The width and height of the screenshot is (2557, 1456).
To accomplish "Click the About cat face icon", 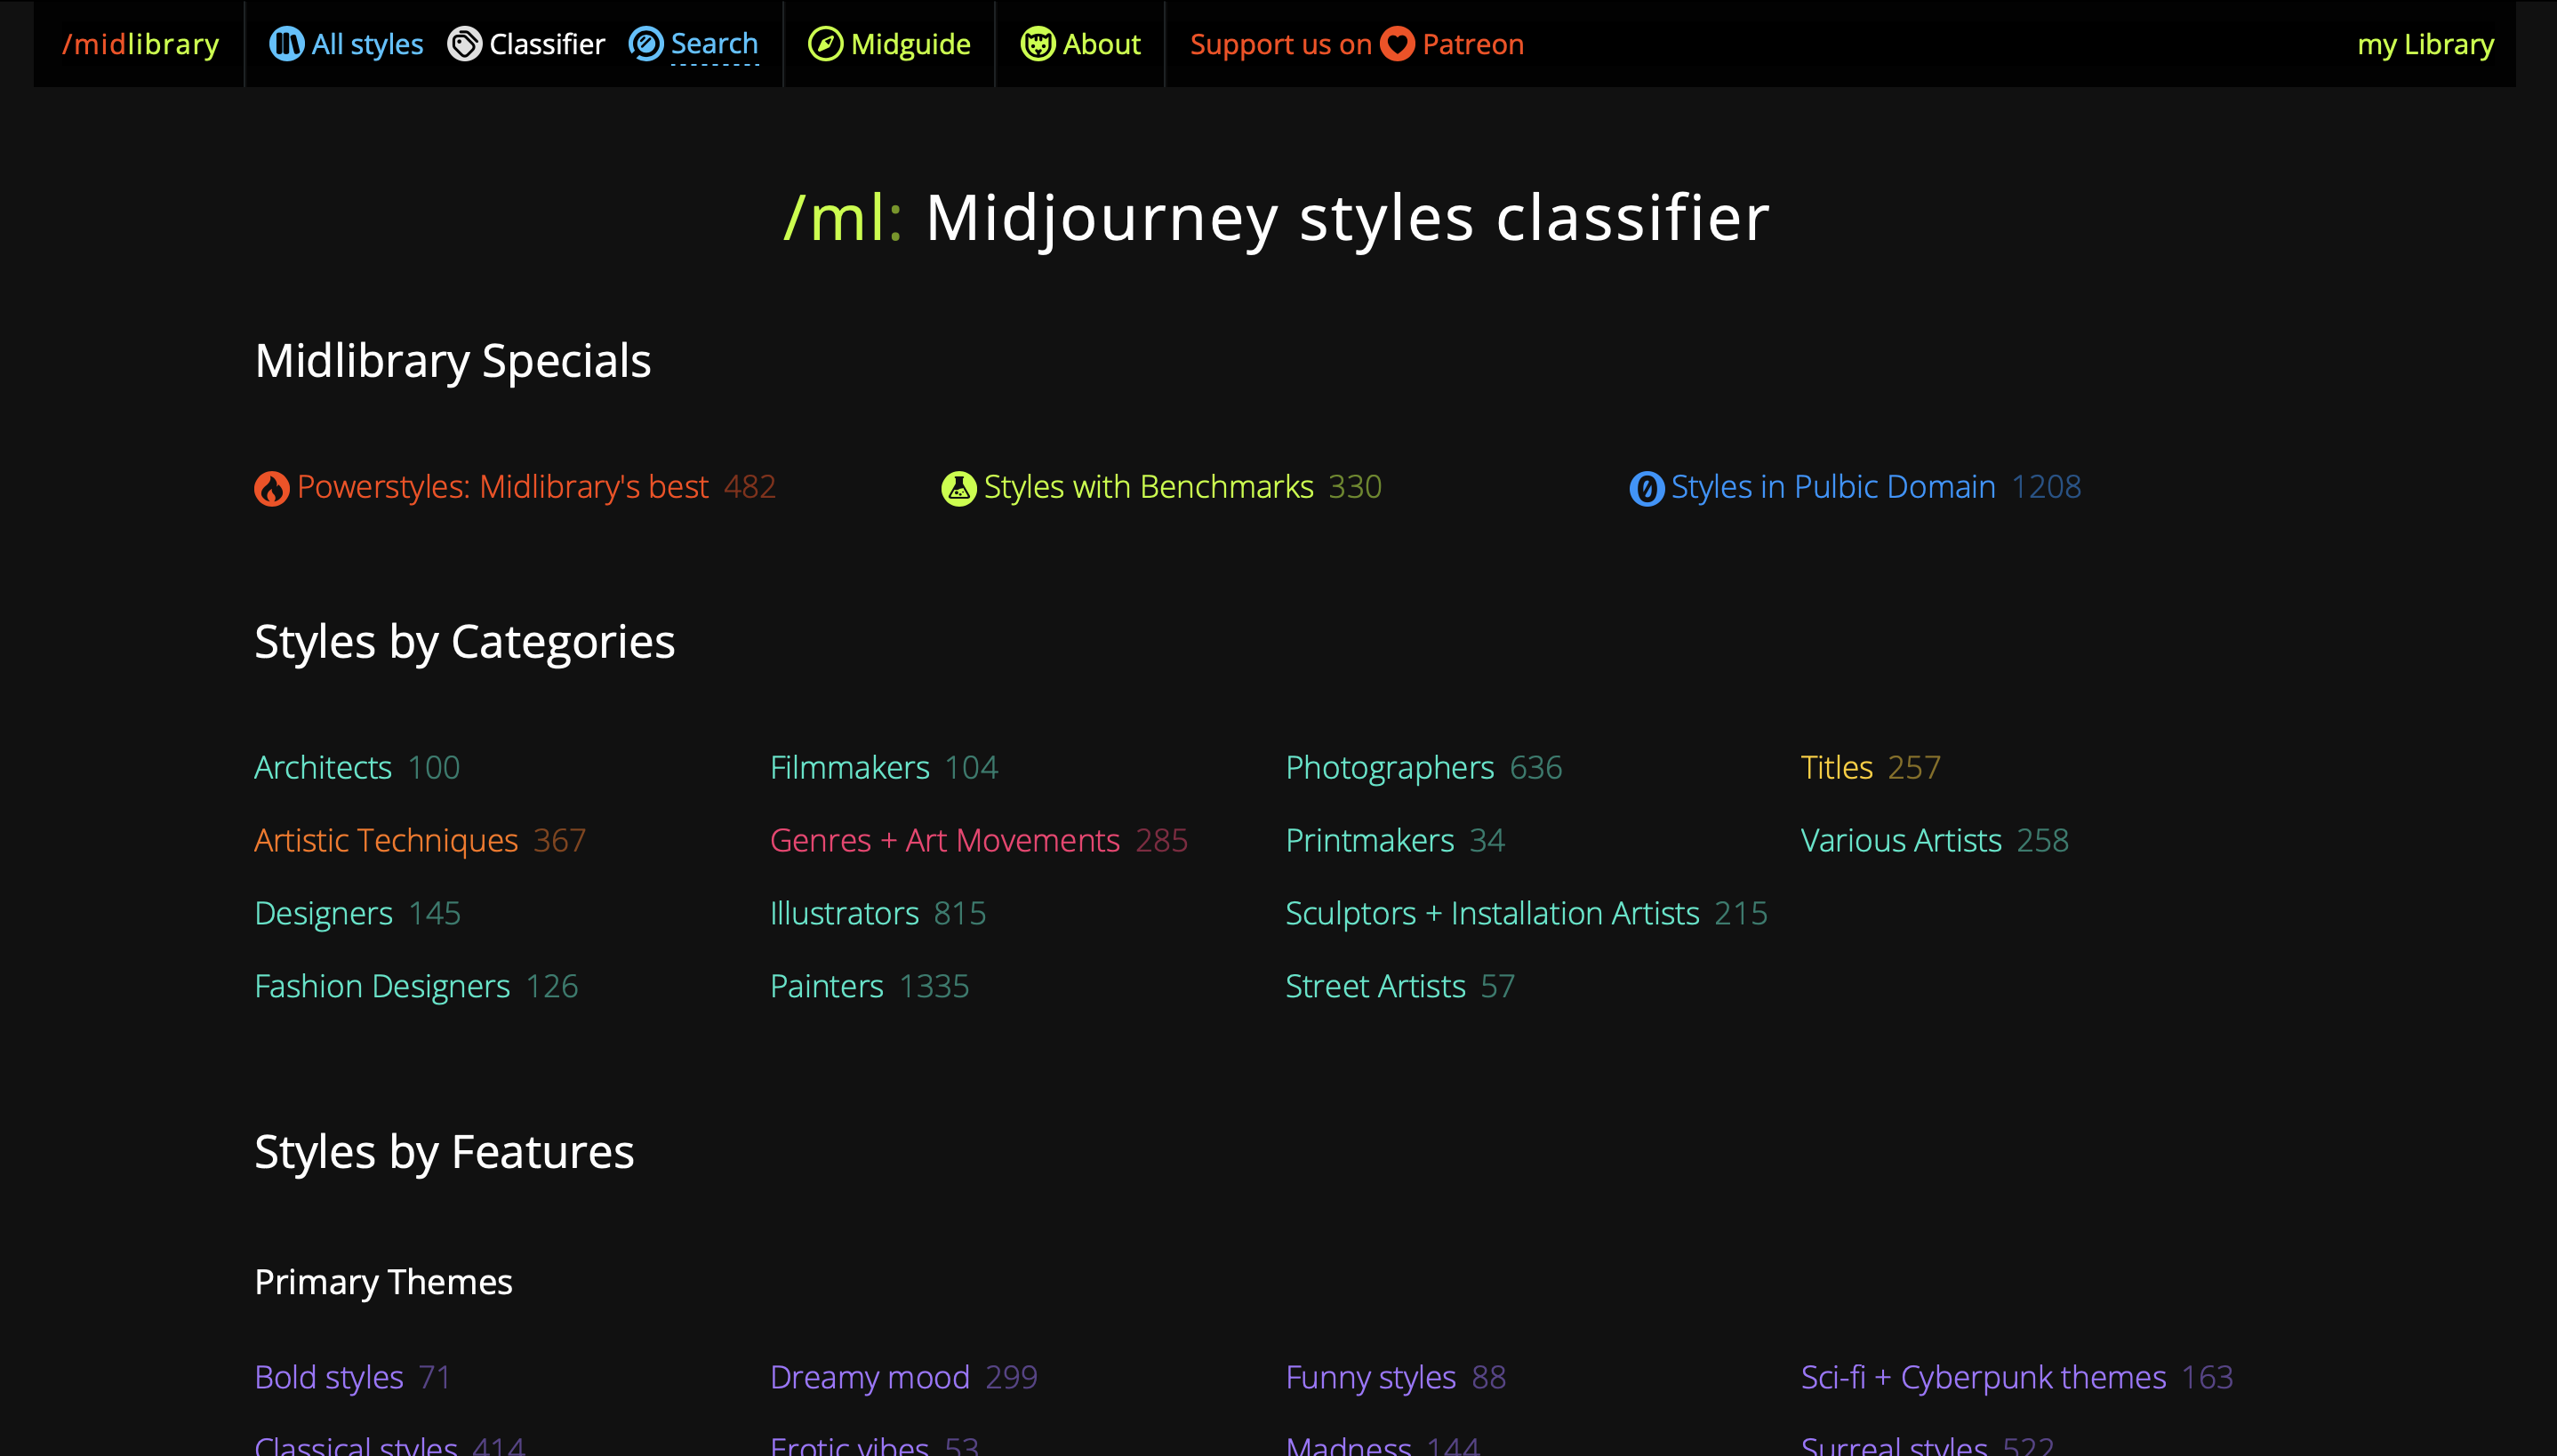I will [x=1037, y=44].
